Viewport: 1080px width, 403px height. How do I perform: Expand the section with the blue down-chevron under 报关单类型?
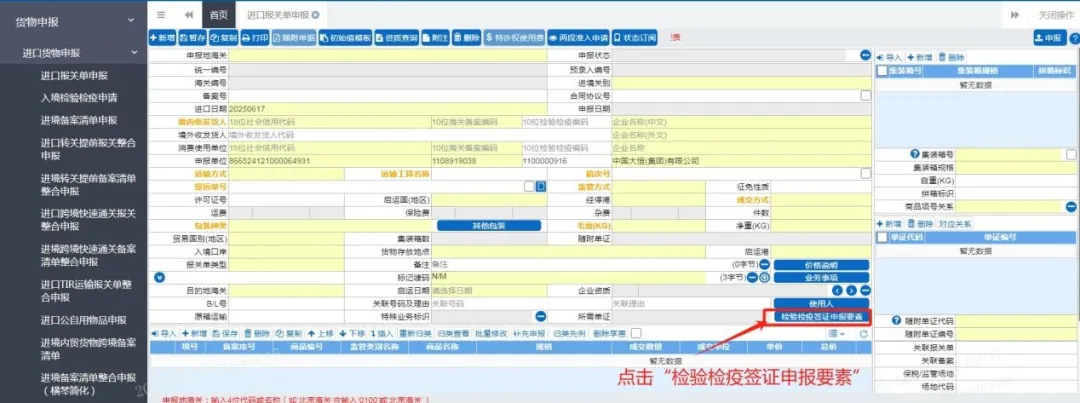[159, 277]
